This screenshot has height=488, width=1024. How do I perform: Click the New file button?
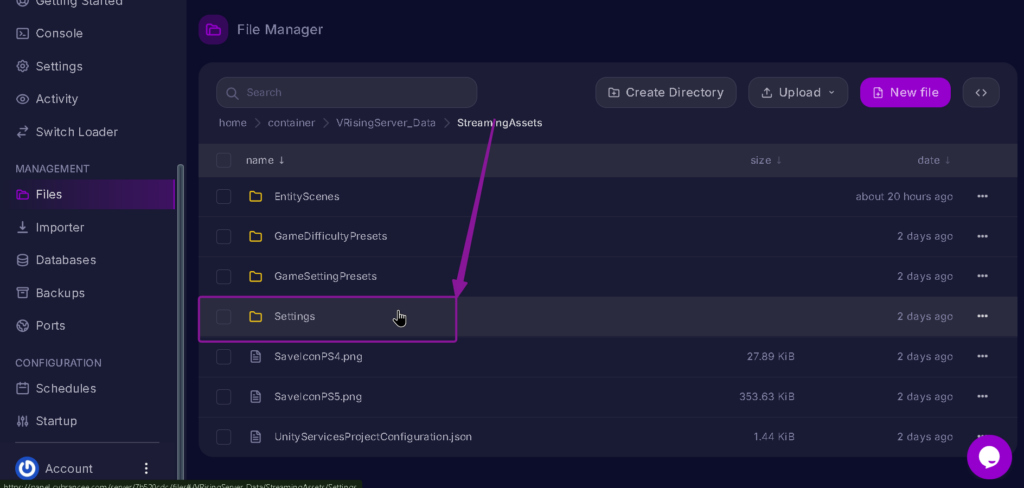[905, 92]
